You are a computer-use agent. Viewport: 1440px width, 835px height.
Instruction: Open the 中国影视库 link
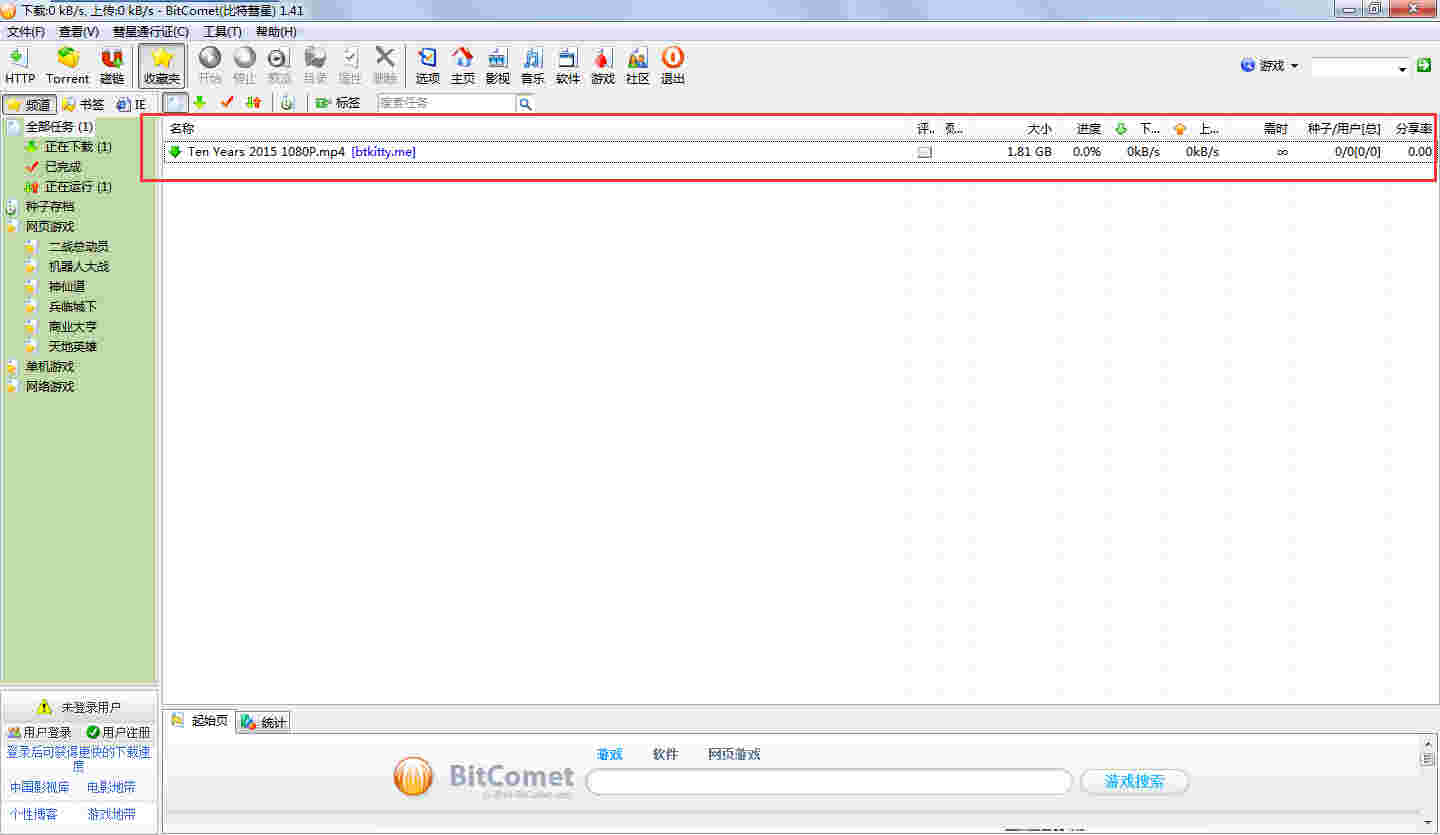coord(40,787)
